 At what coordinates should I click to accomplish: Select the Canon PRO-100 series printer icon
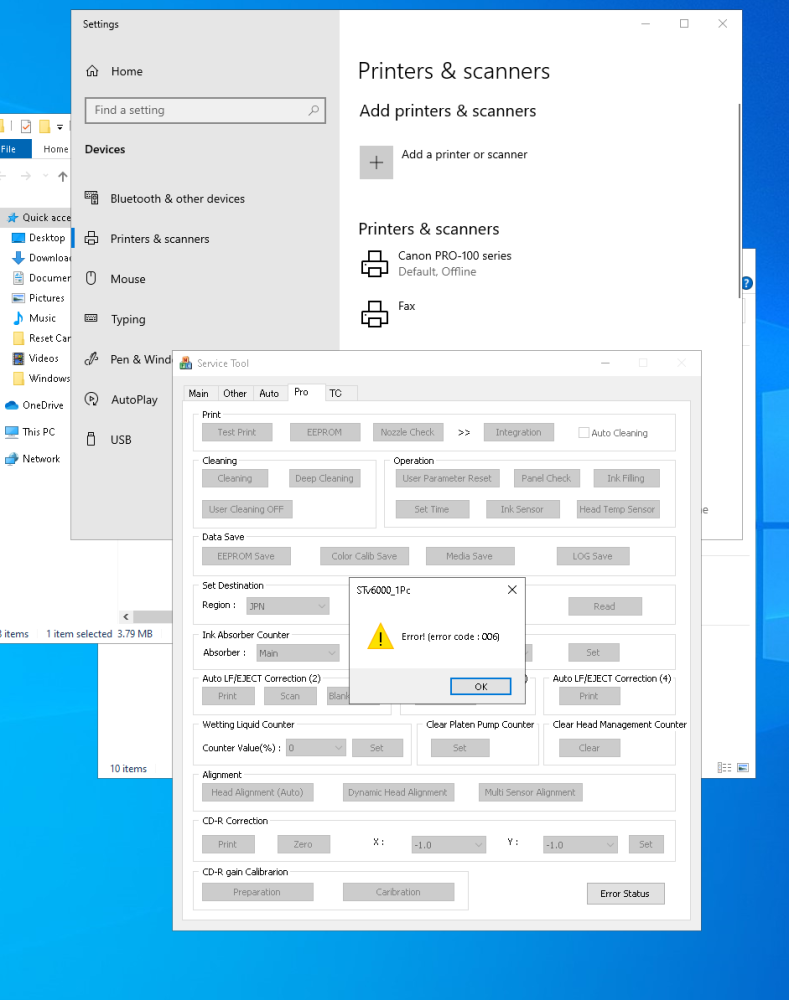point(374,264)
